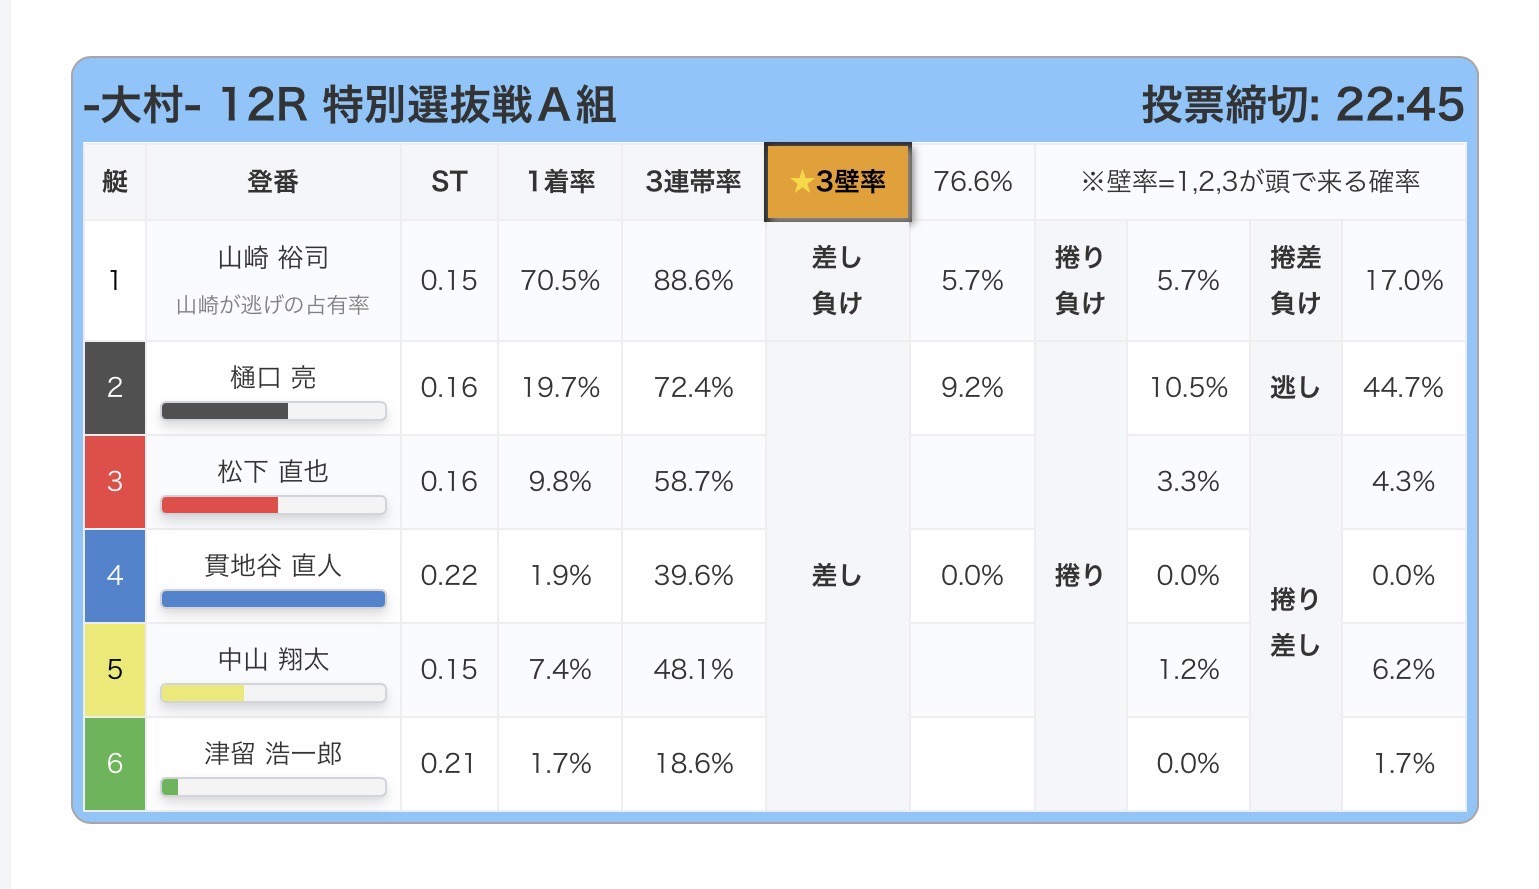Click racer name 松下 直也
This screenshot has width=1539, height=889.
coord(273,471)
